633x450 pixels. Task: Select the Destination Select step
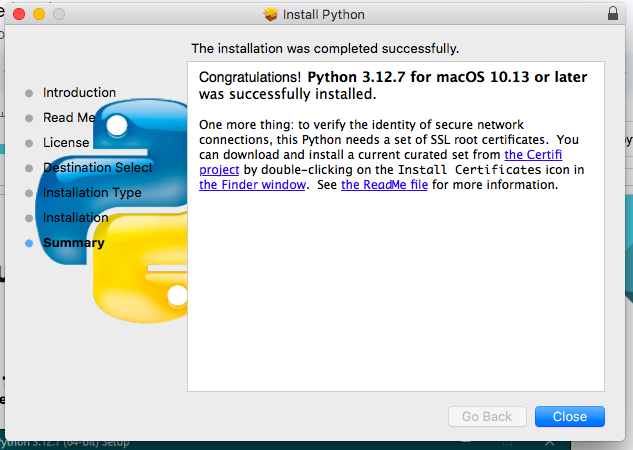pos(98,168)
